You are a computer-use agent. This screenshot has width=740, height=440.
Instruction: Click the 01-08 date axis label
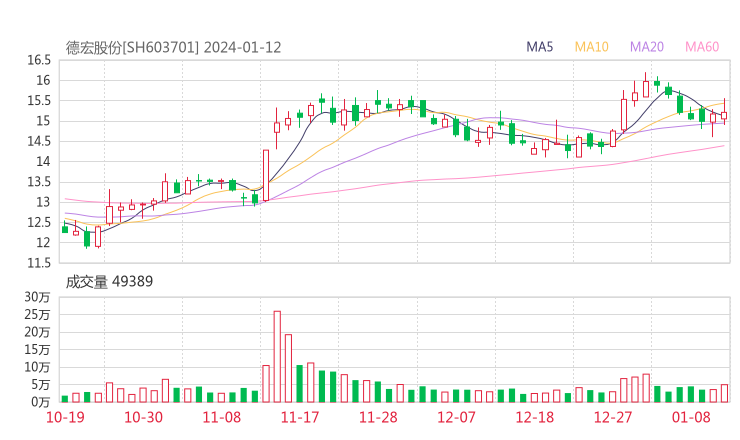click(691, 417)
